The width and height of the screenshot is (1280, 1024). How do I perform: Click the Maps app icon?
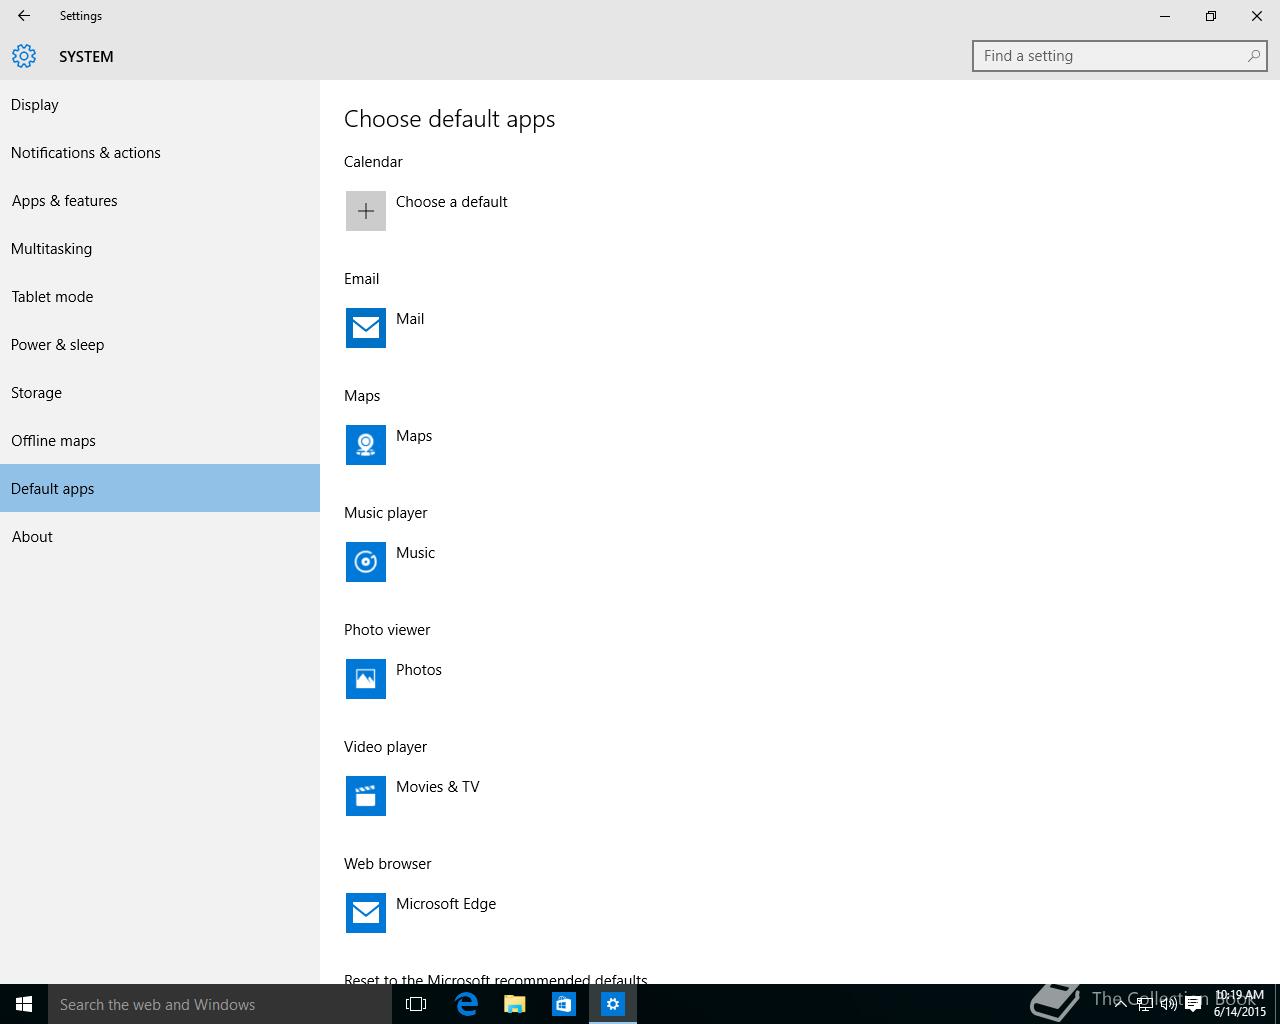366,445
